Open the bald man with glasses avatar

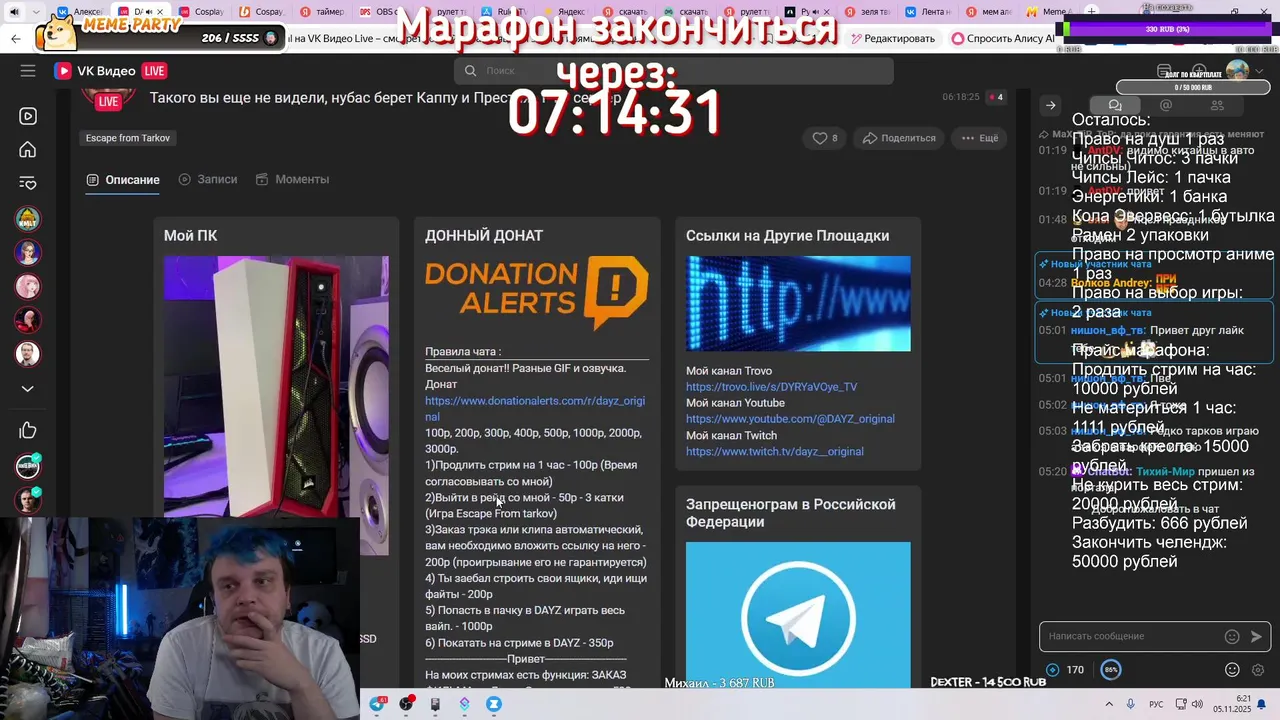28,354
